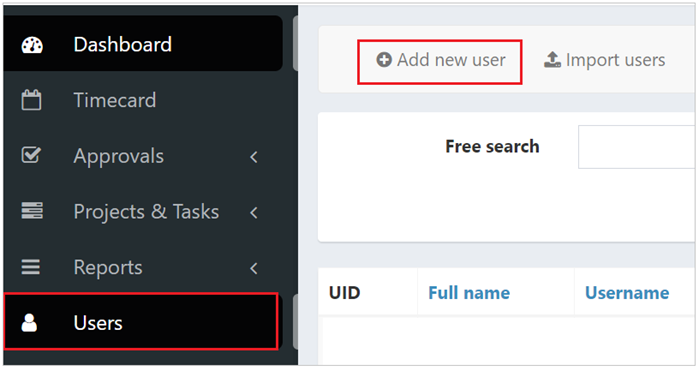Click the Timecard calendar icon
Image resolution: width=699 pixels, height=371 pixels.
click(x=31, y=100)
